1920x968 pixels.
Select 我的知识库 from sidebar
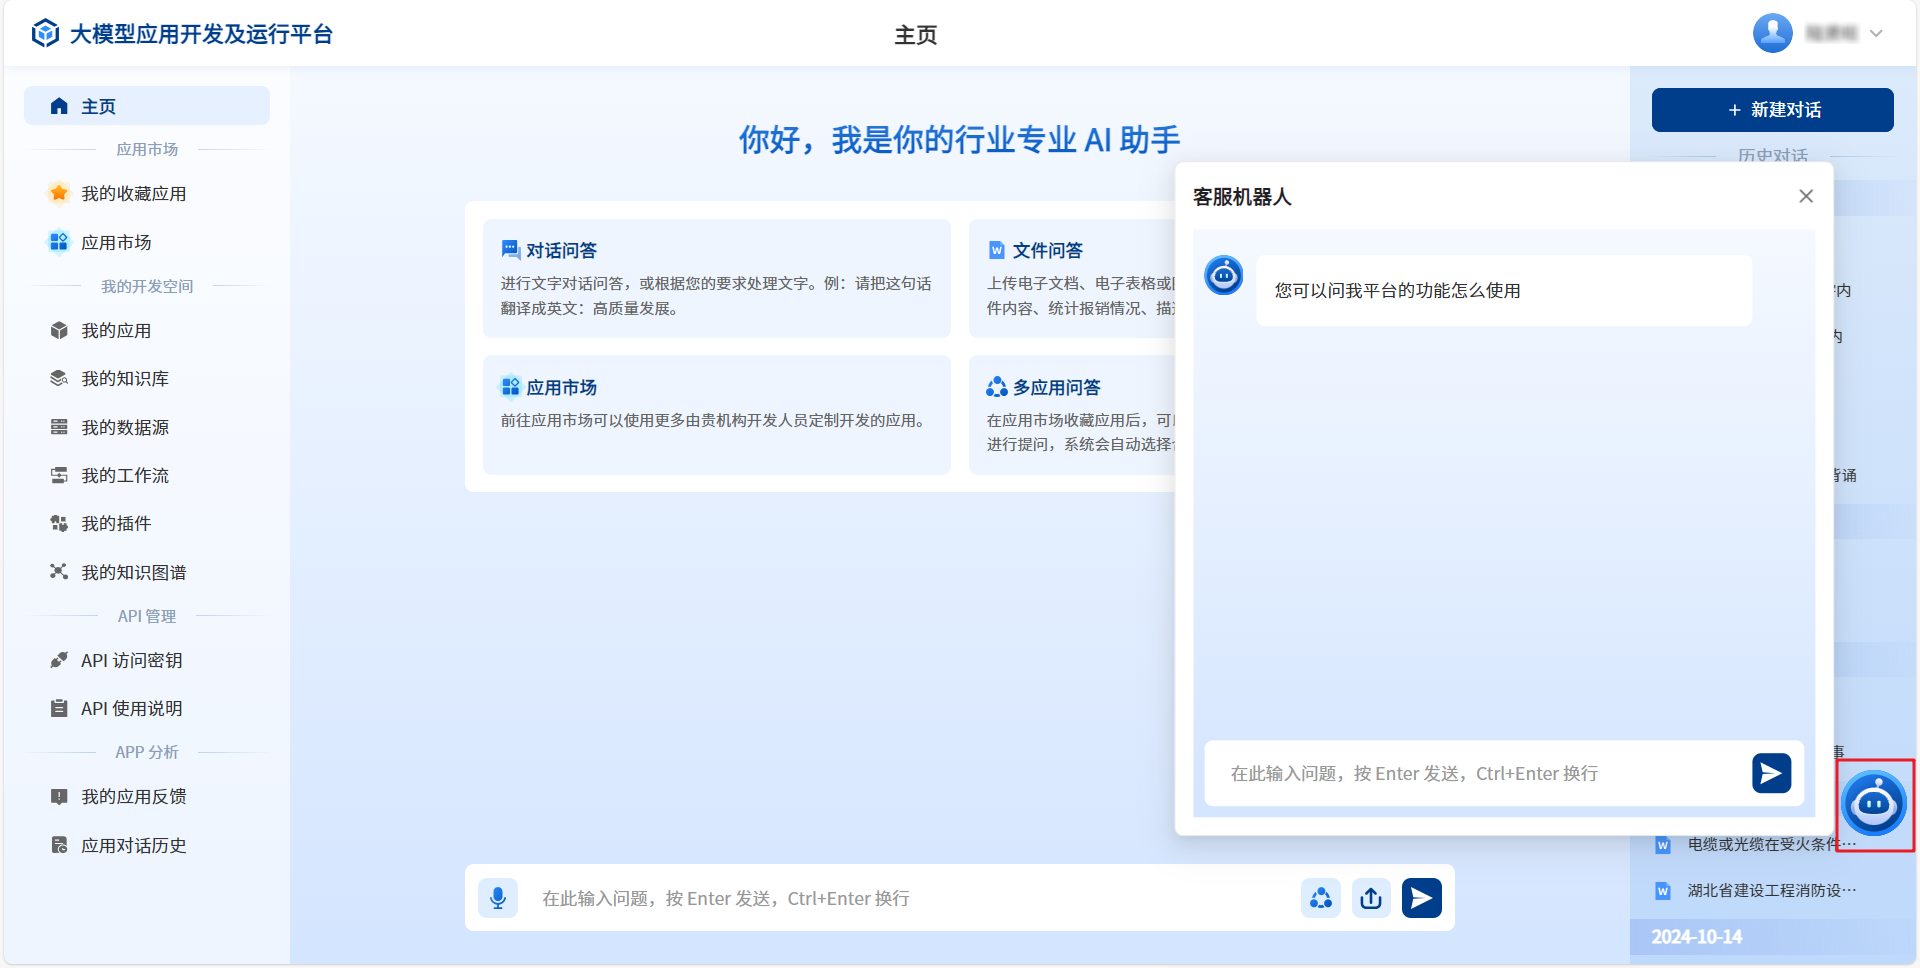click(x=125, y=379)
